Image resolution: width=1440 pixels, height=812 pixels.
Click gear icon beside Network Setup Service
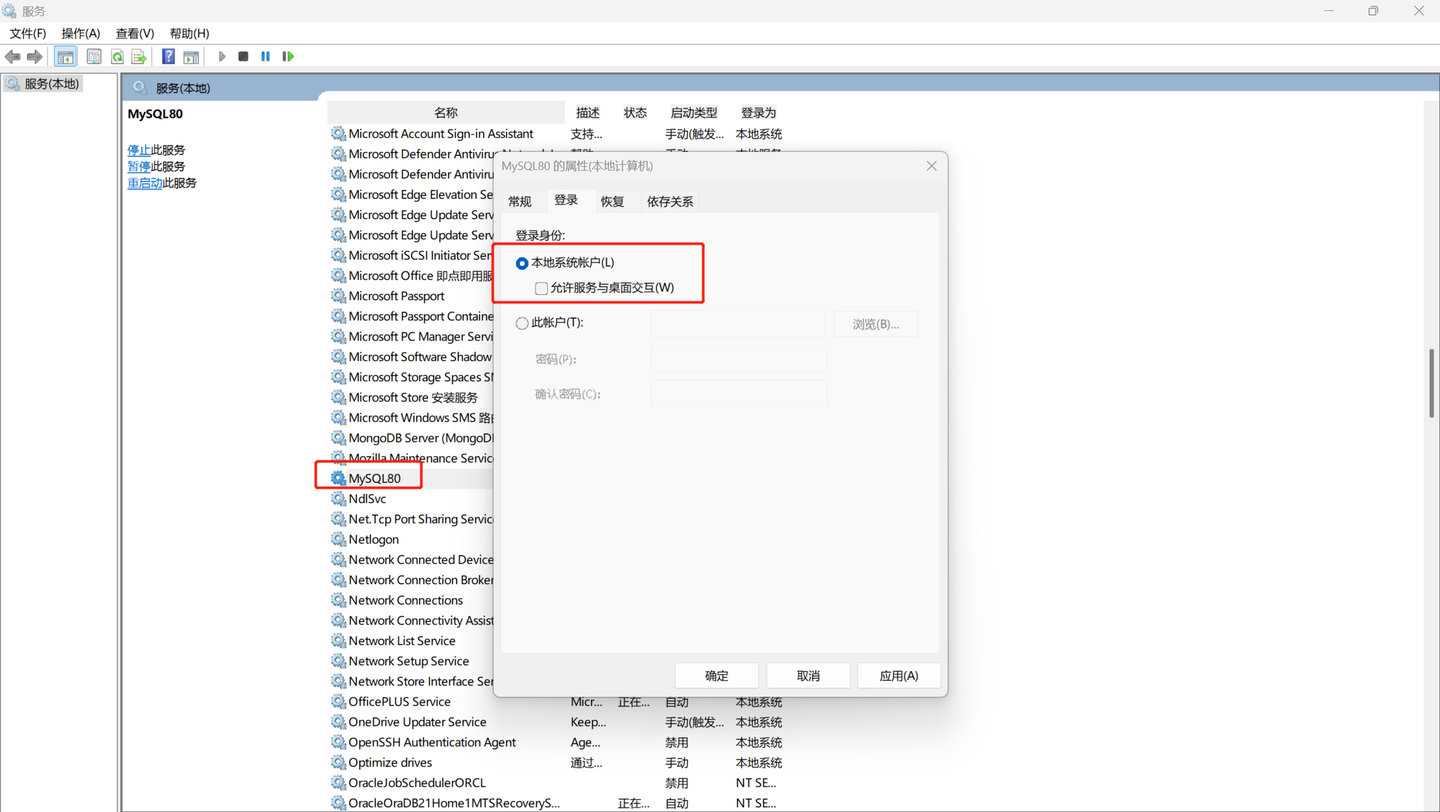[338, 661]
